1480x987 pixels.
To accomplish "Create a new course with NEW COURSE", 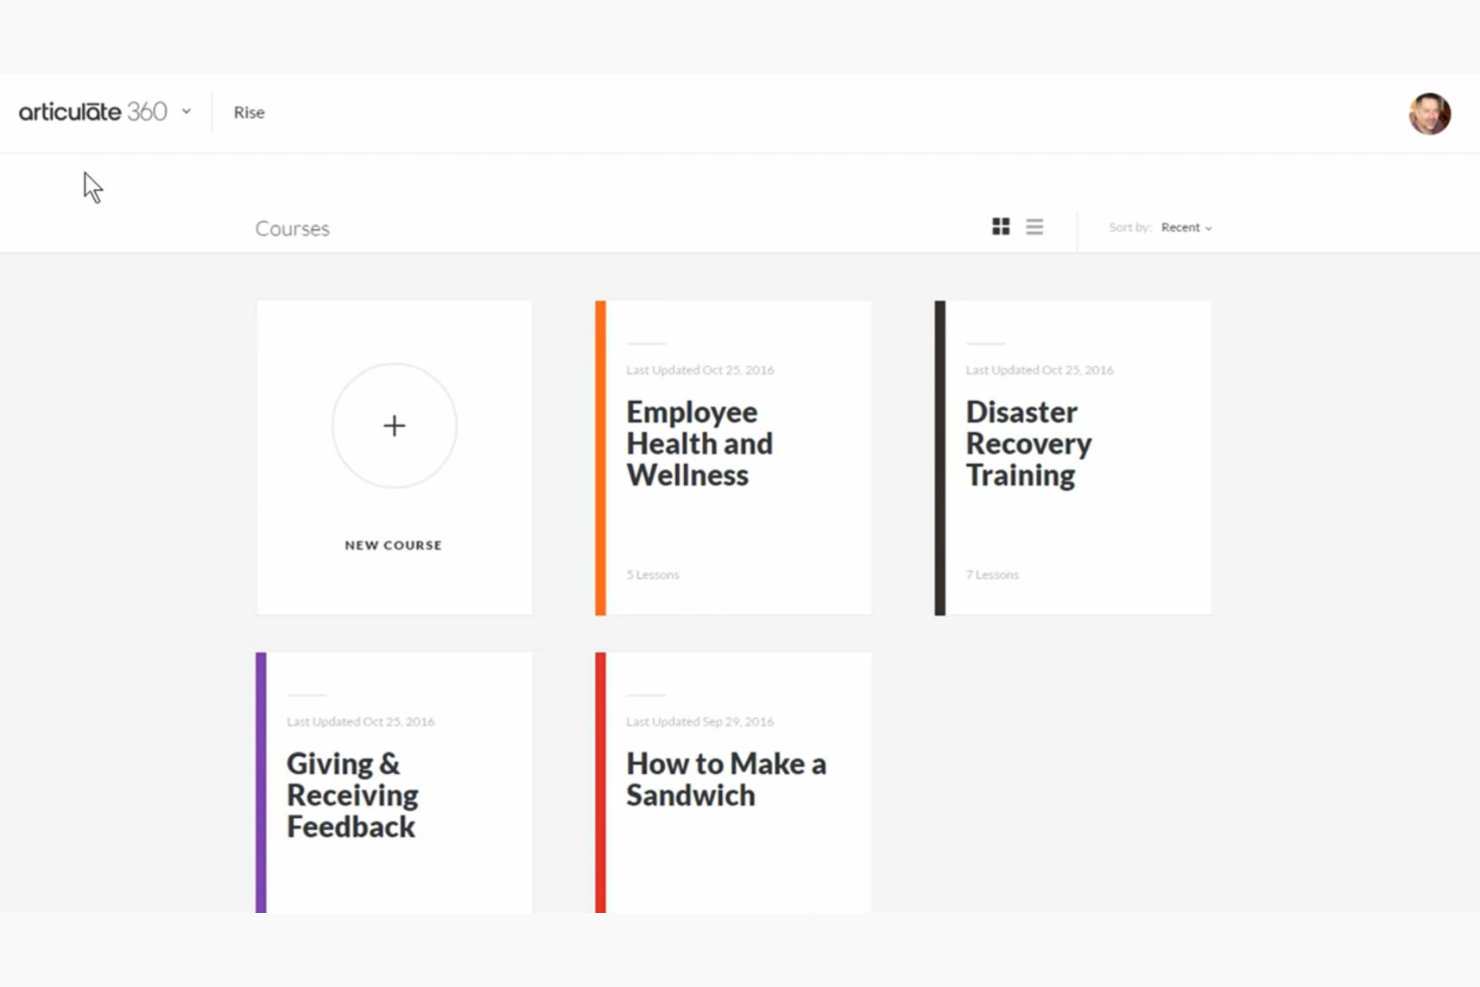I will point(394,545).
